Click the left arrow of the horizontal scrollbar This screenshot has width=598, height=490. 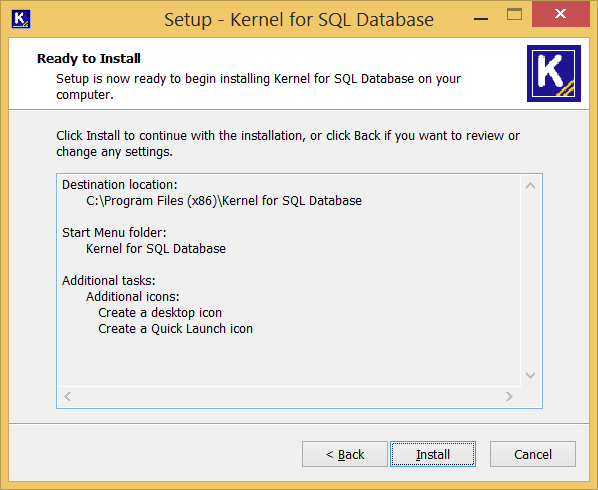click(68, 397)
